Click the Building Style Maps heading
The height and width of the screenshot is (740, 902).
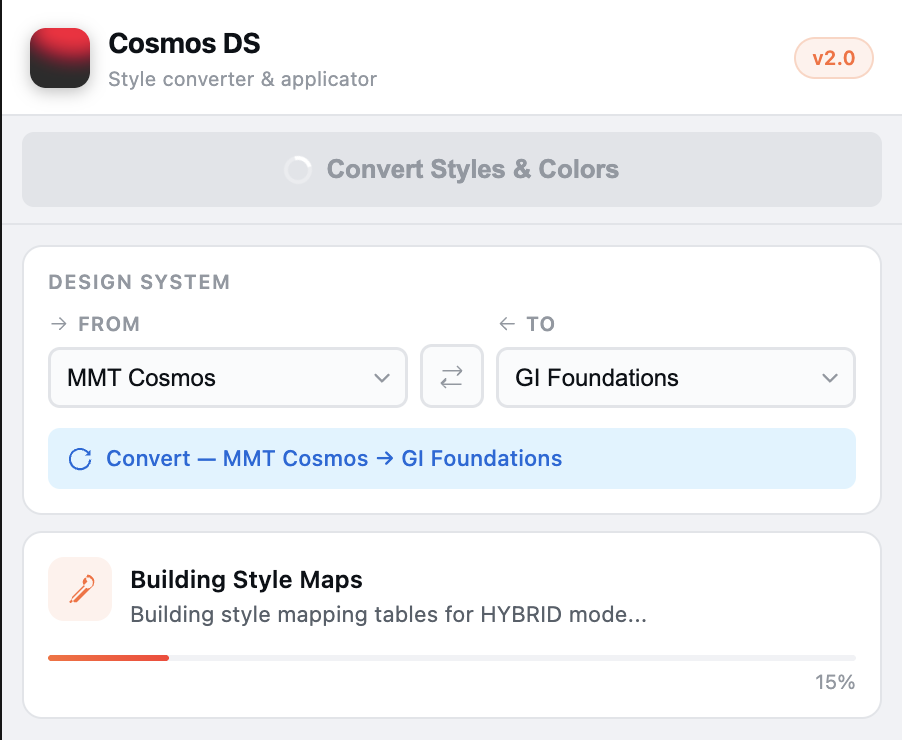246,579
